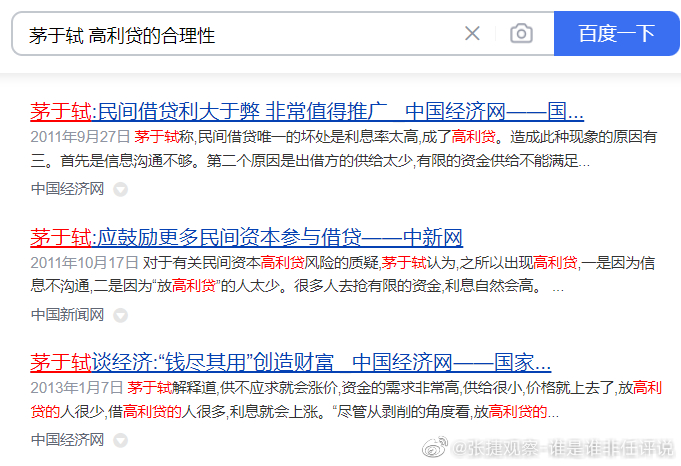
Task: Click the date 2011年9月27日 in first snippet
Action: point(80,137)
